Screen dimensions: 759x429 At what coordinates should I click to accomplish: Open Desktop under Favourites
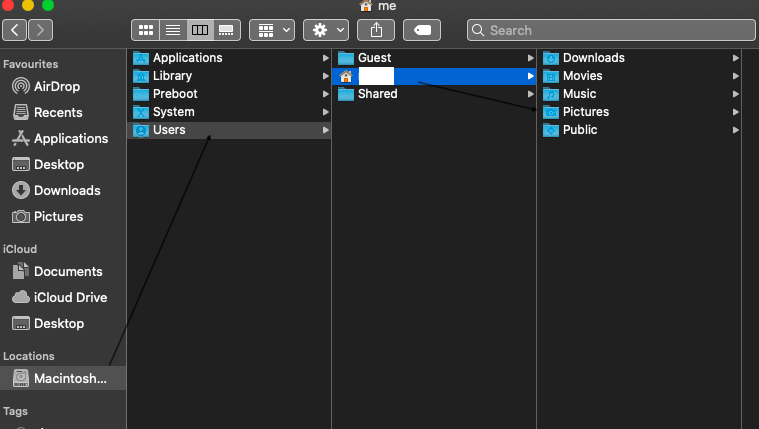coord(63,165)
